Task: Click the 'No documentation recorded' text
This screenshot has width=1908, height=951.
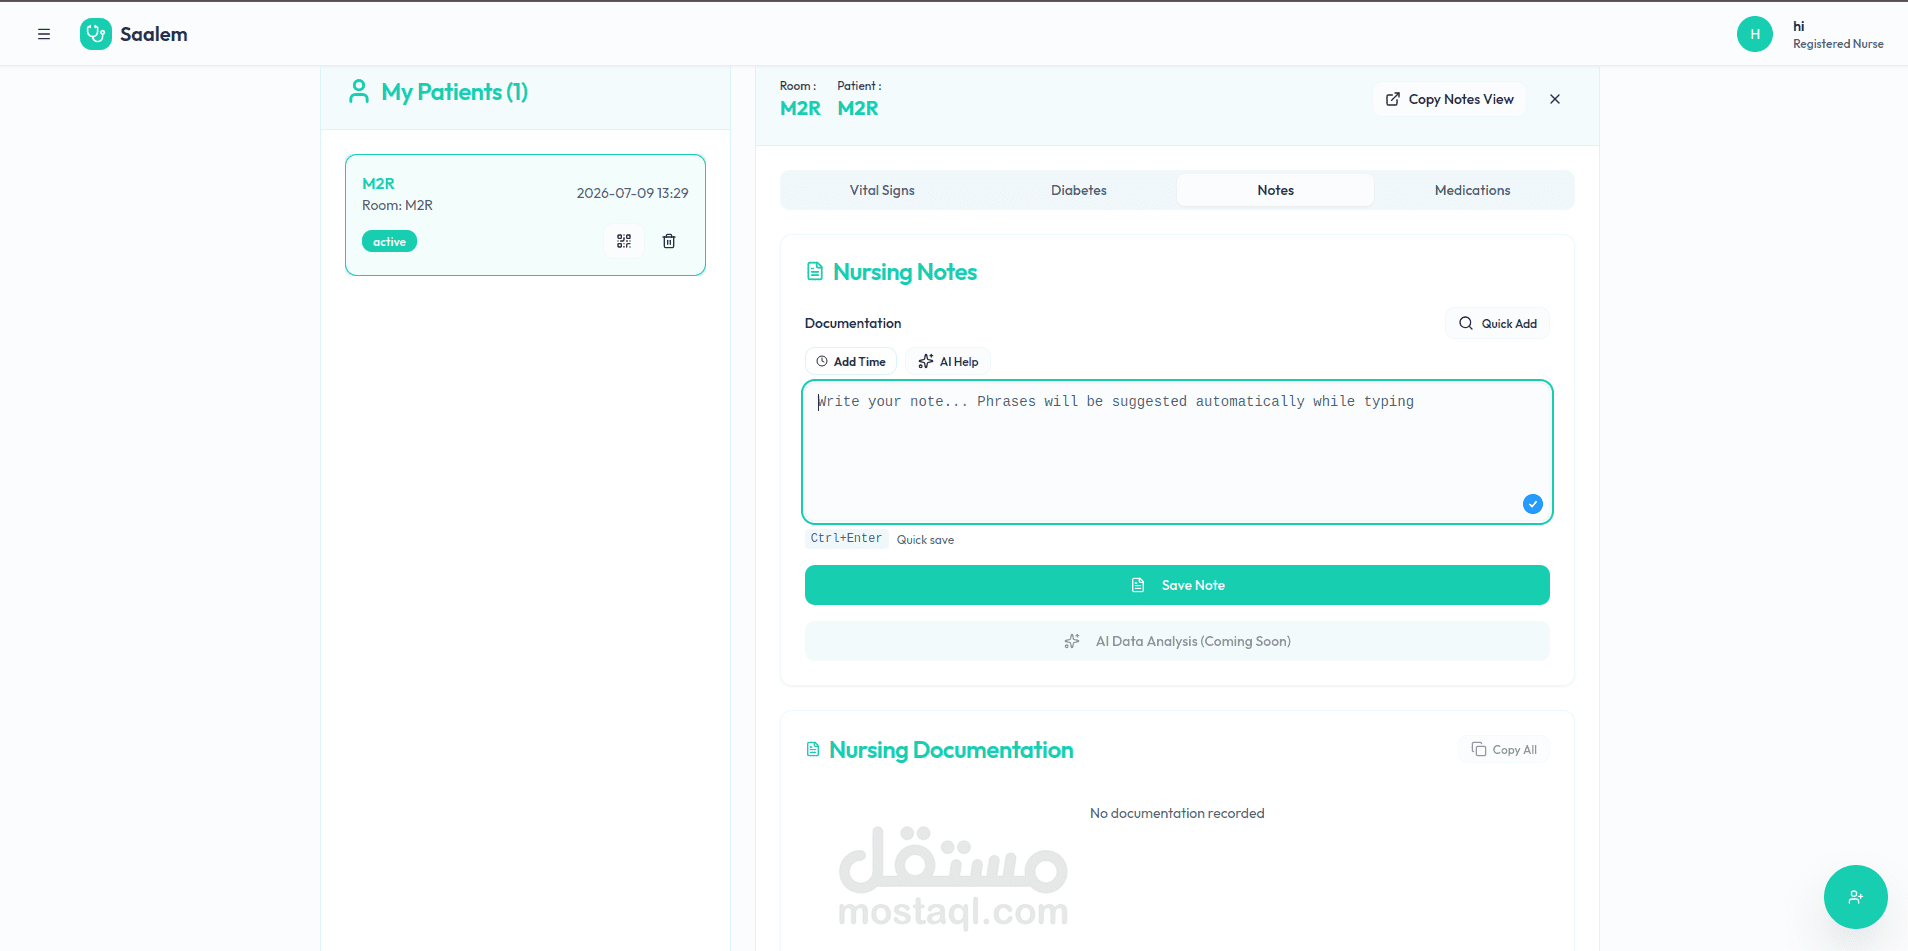Action: coord(1177,813)
